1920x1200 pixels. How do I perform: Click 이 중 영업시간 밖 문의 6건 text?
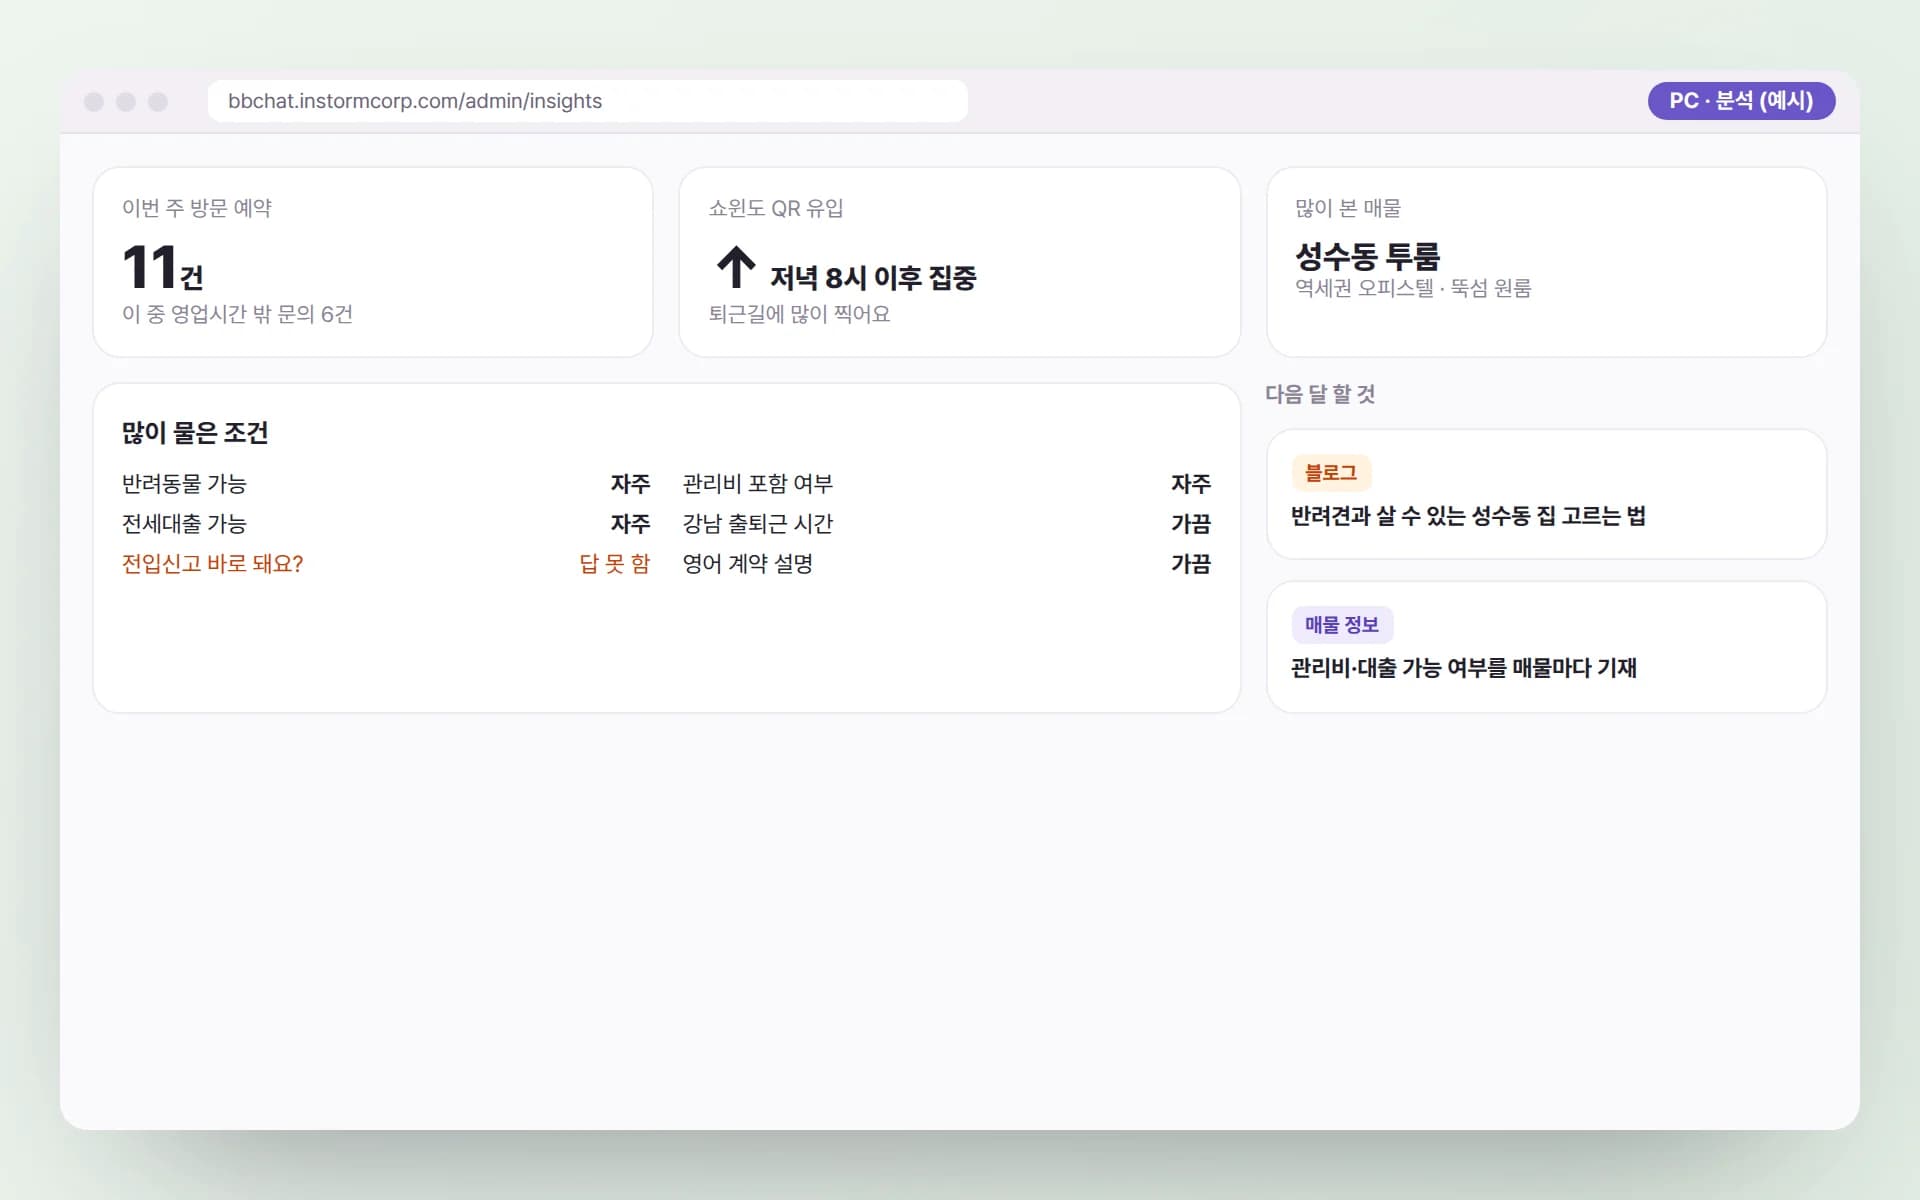click(237, 314)
